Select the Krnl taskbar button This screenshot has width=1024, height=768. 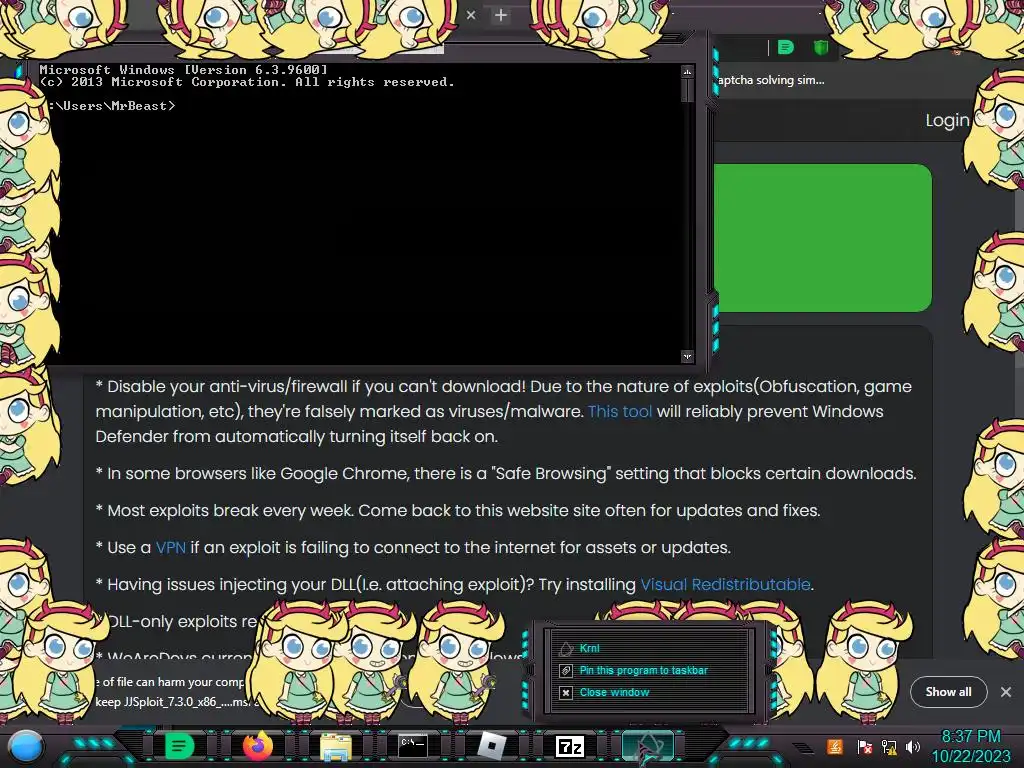(x=647, y=746)
